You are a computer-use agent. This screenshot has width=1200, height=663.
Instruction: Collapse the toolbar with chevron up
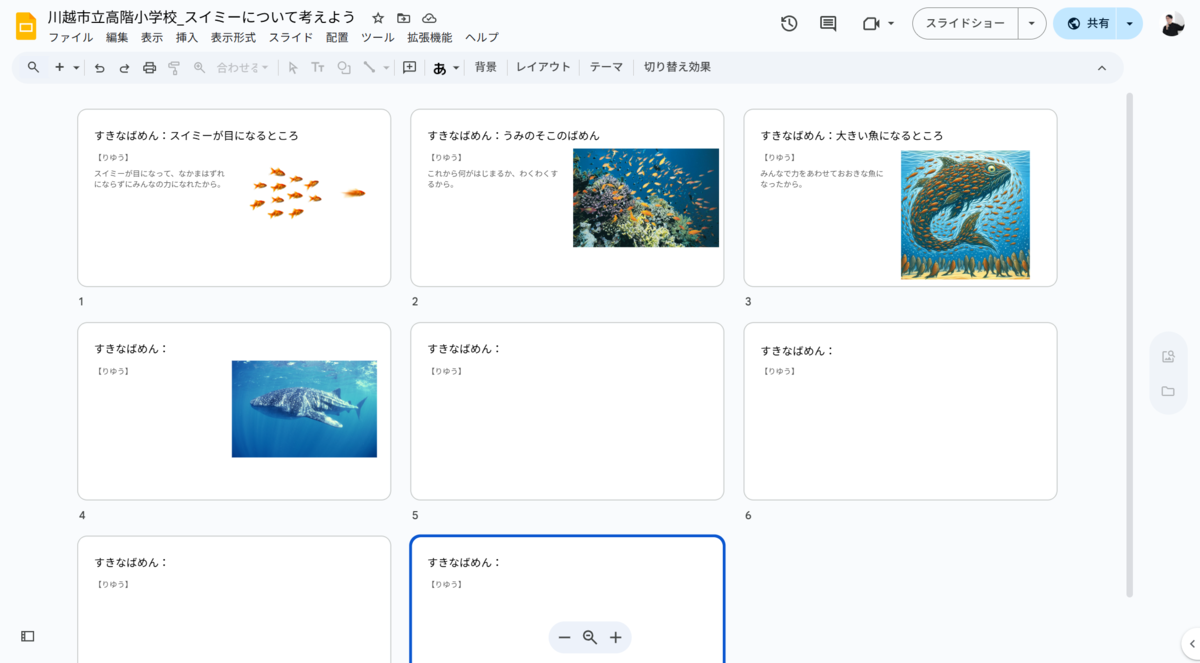pos(1102,68)
